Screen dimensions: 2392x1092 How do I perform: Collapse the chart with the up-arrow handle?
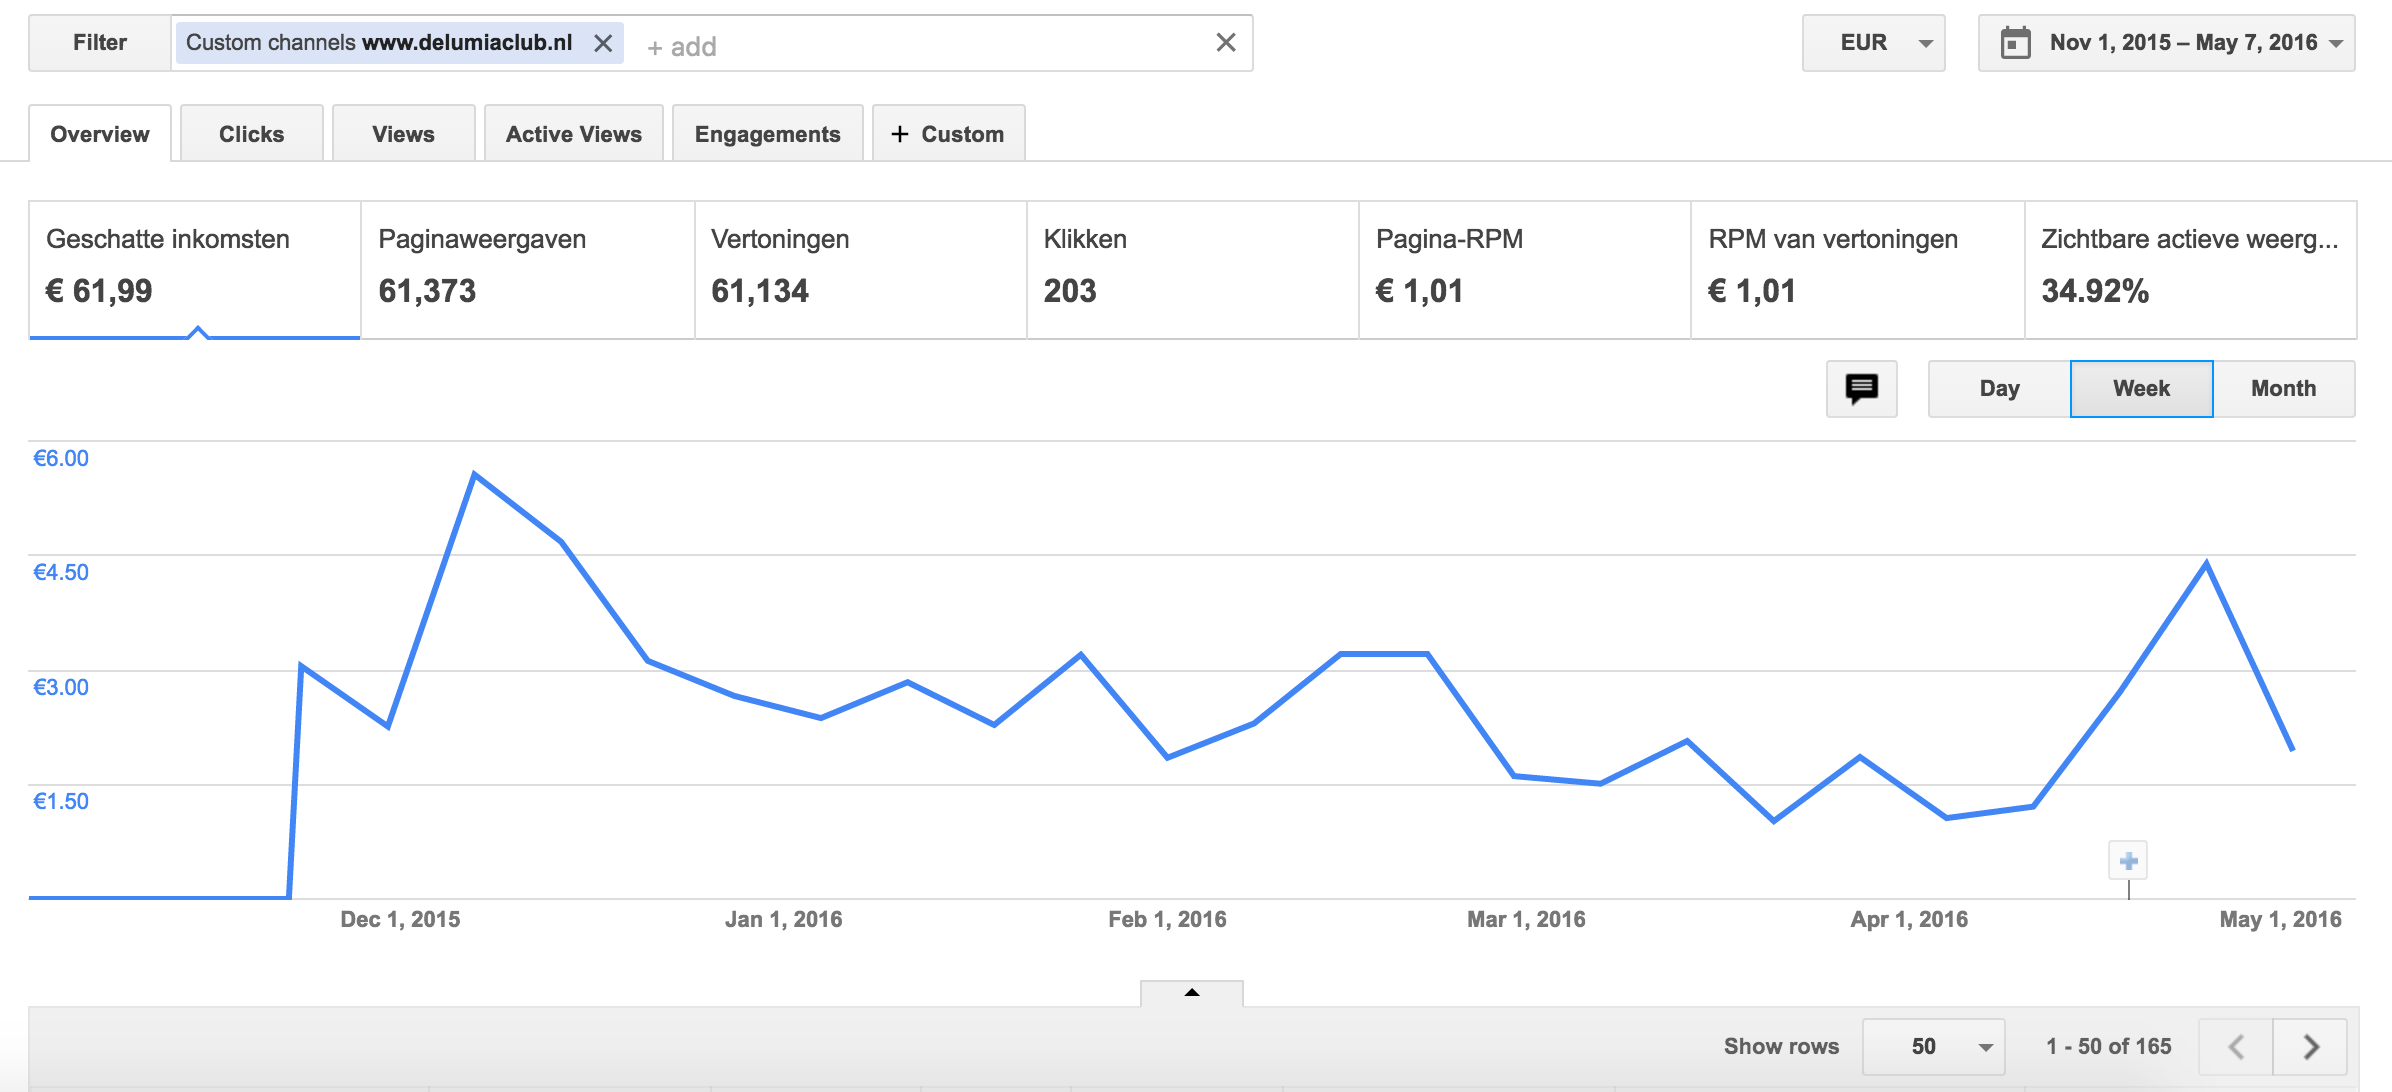1192,993
